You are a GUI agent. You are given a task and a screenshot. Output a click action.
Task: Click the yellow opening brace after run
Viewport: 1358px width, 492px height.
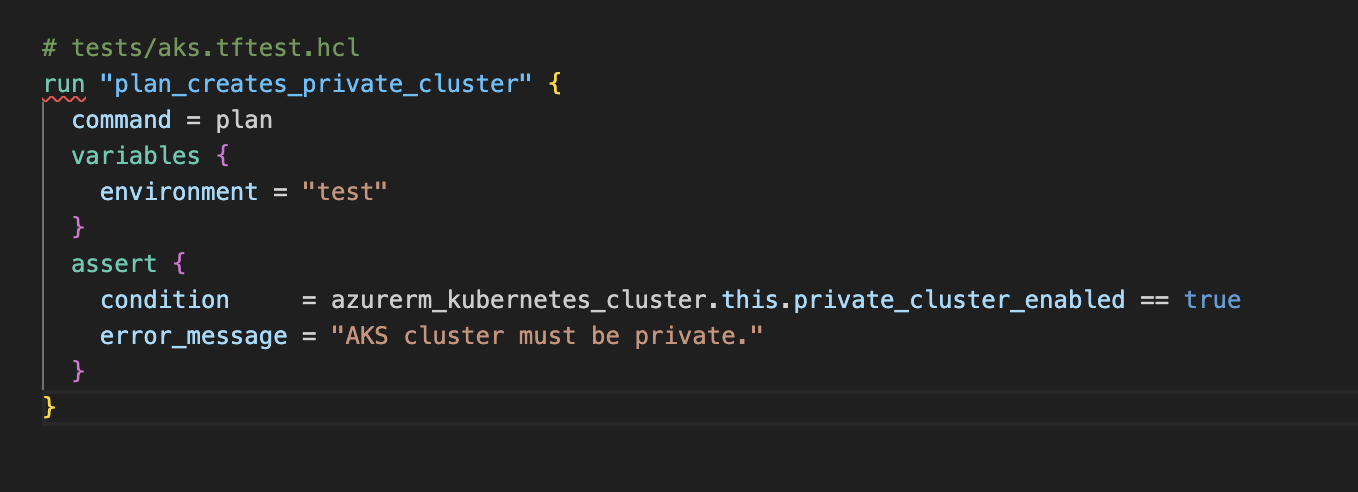(x=554, y=84)
